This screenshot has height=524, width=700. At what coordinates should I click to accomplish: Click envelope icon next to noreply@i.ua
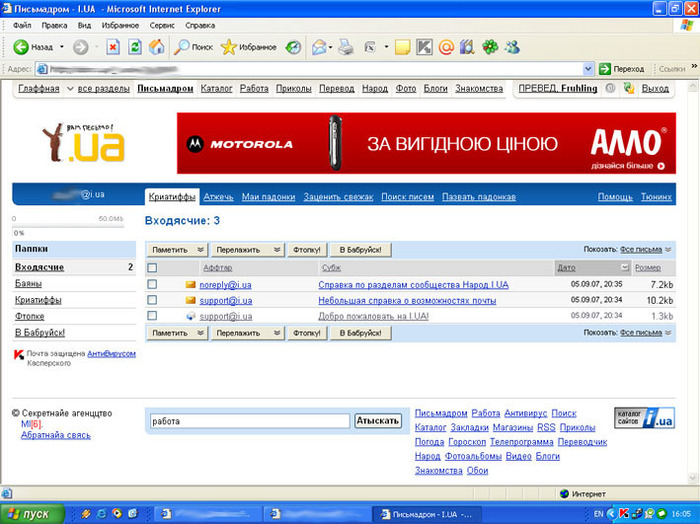click(191, 284)
